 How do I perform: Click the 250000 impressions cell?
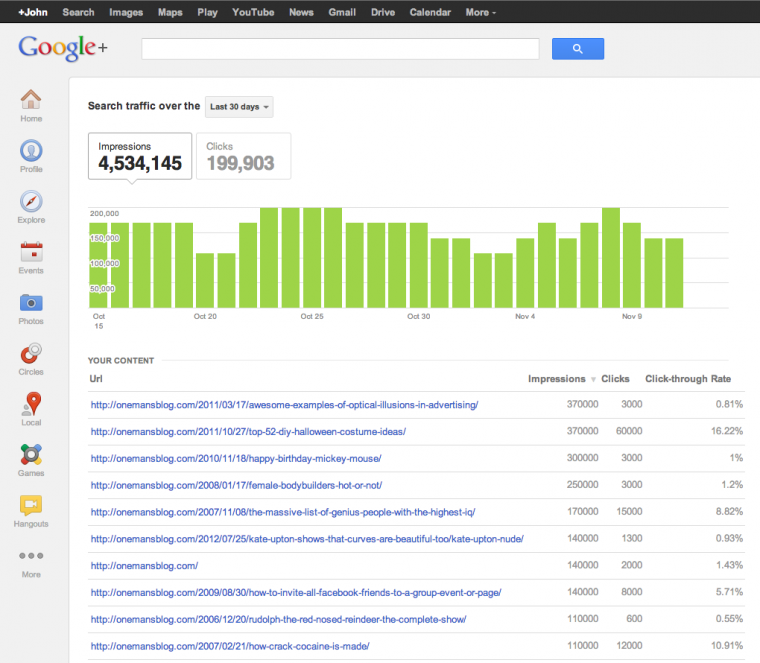(x=583, y=484)
